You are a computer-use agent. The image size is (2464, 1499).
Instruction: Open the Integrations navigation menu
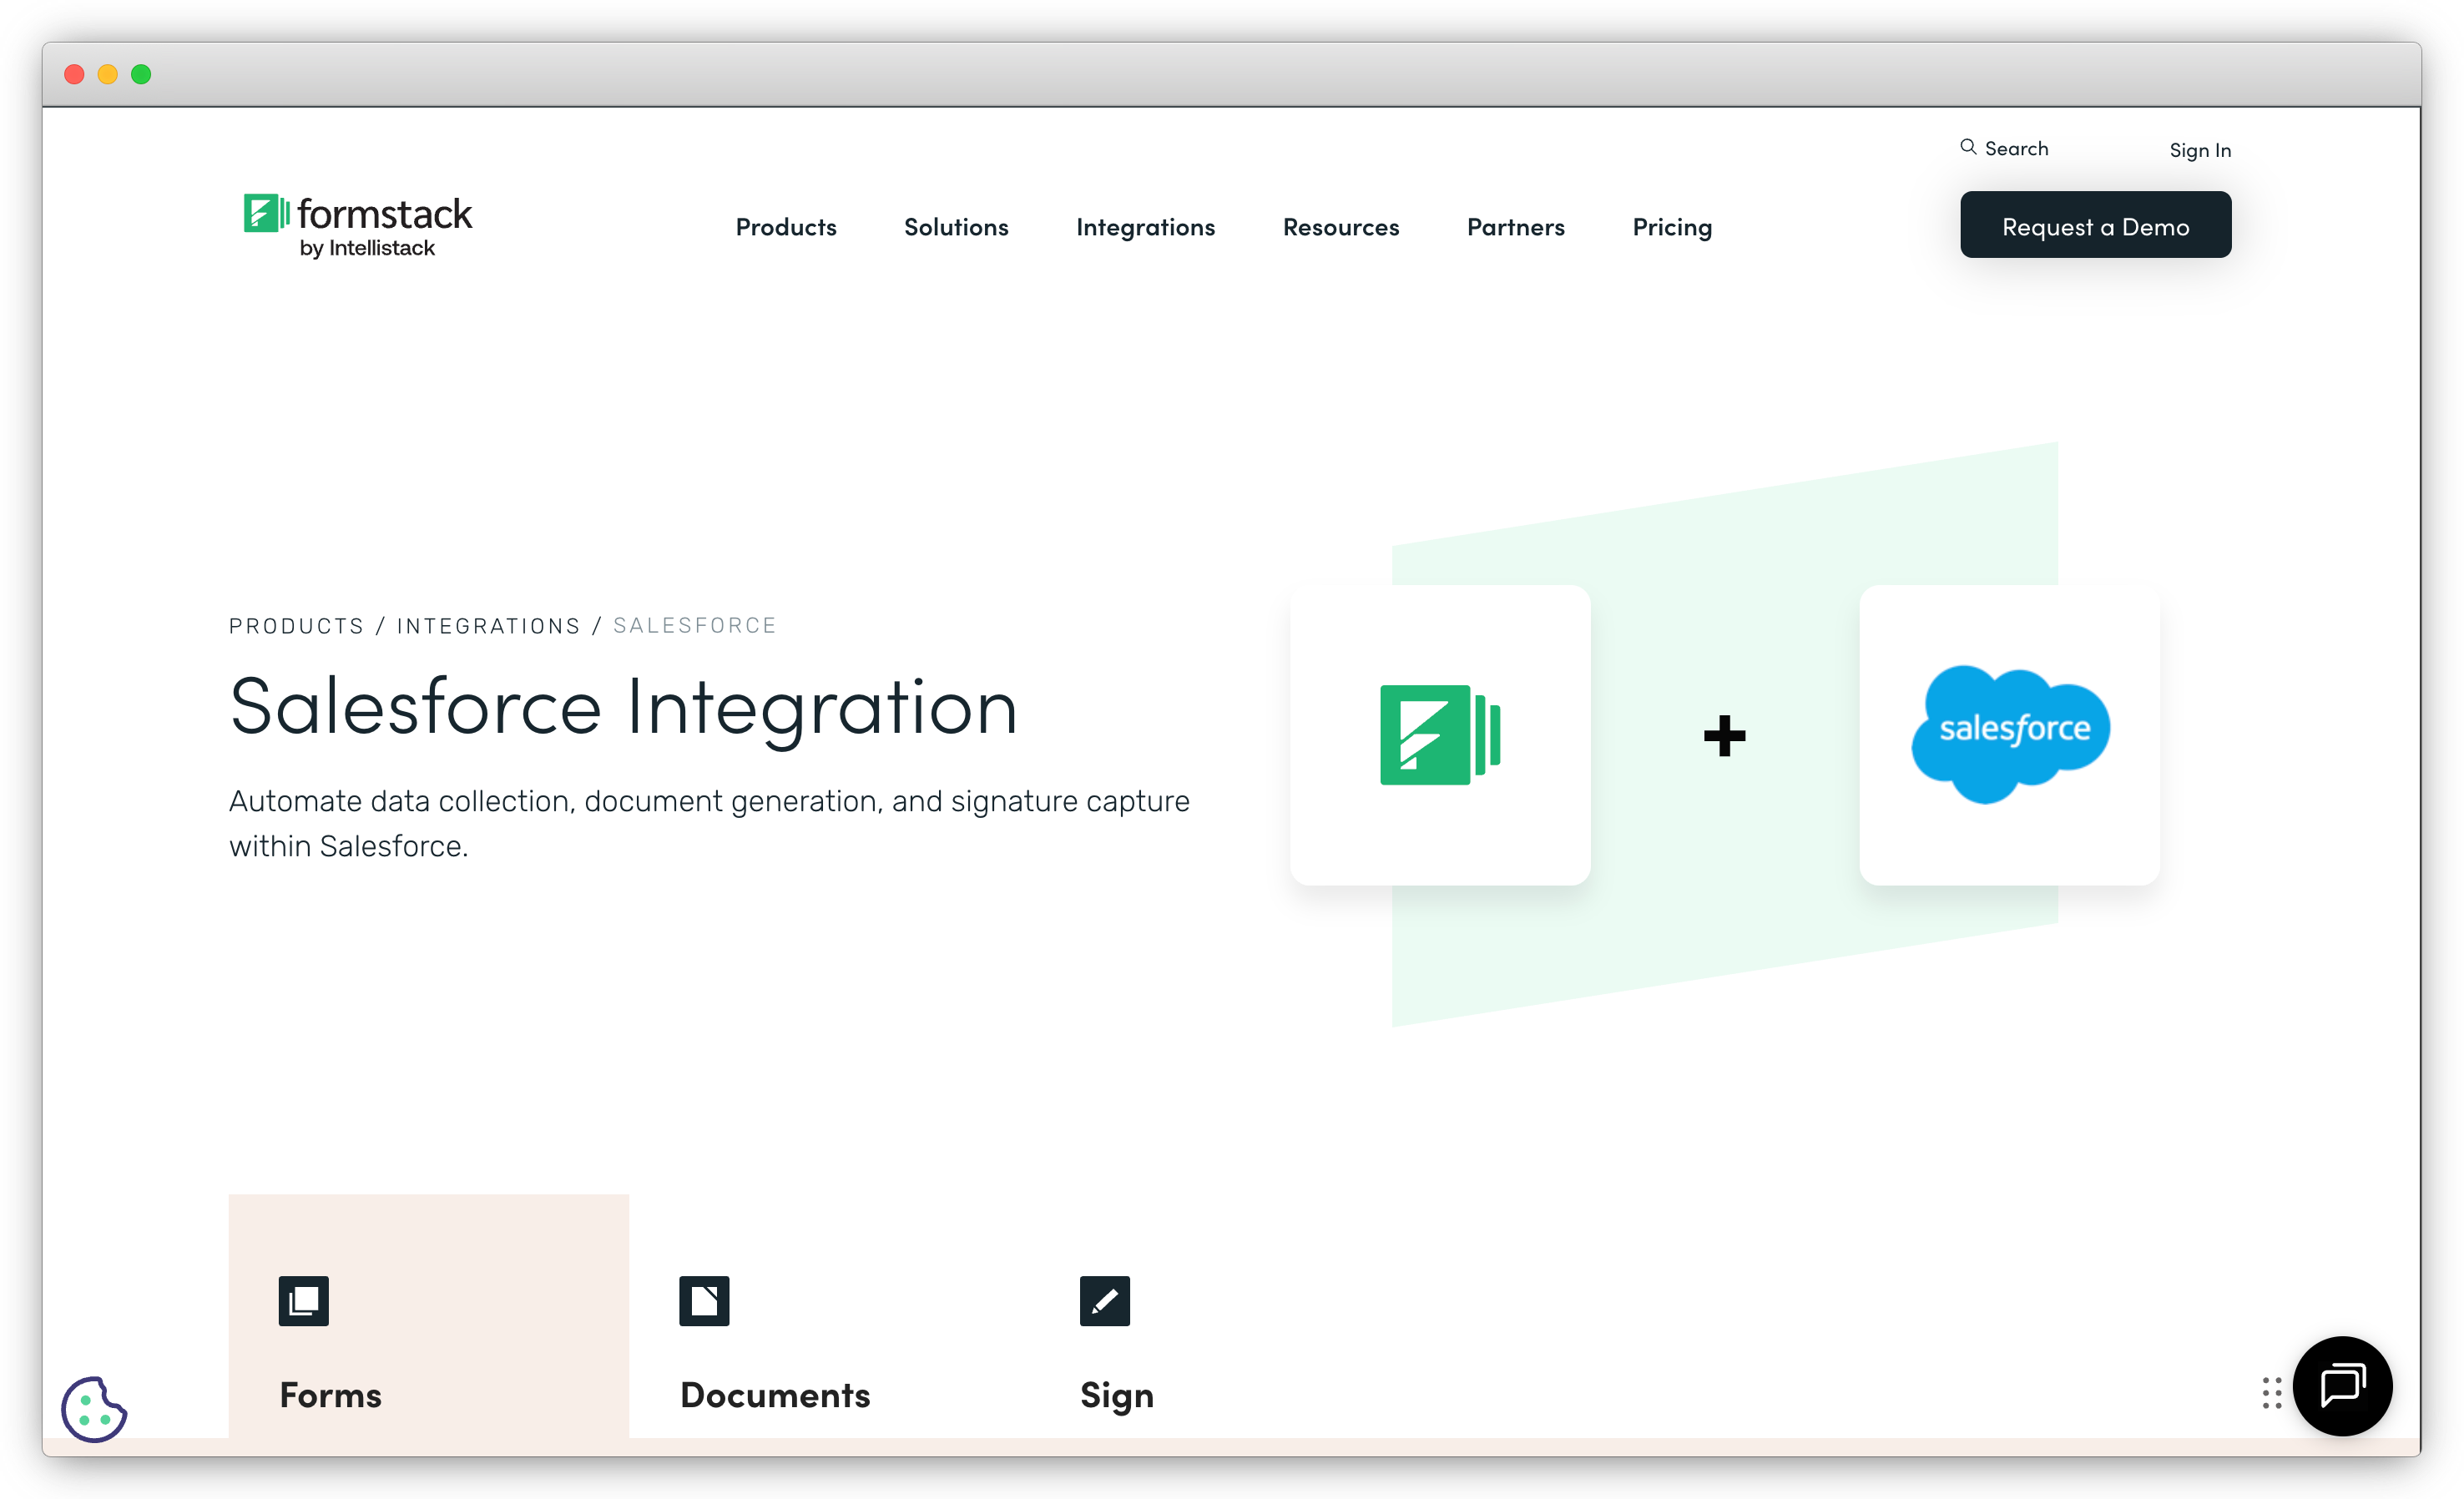(x=1145, y=227)
